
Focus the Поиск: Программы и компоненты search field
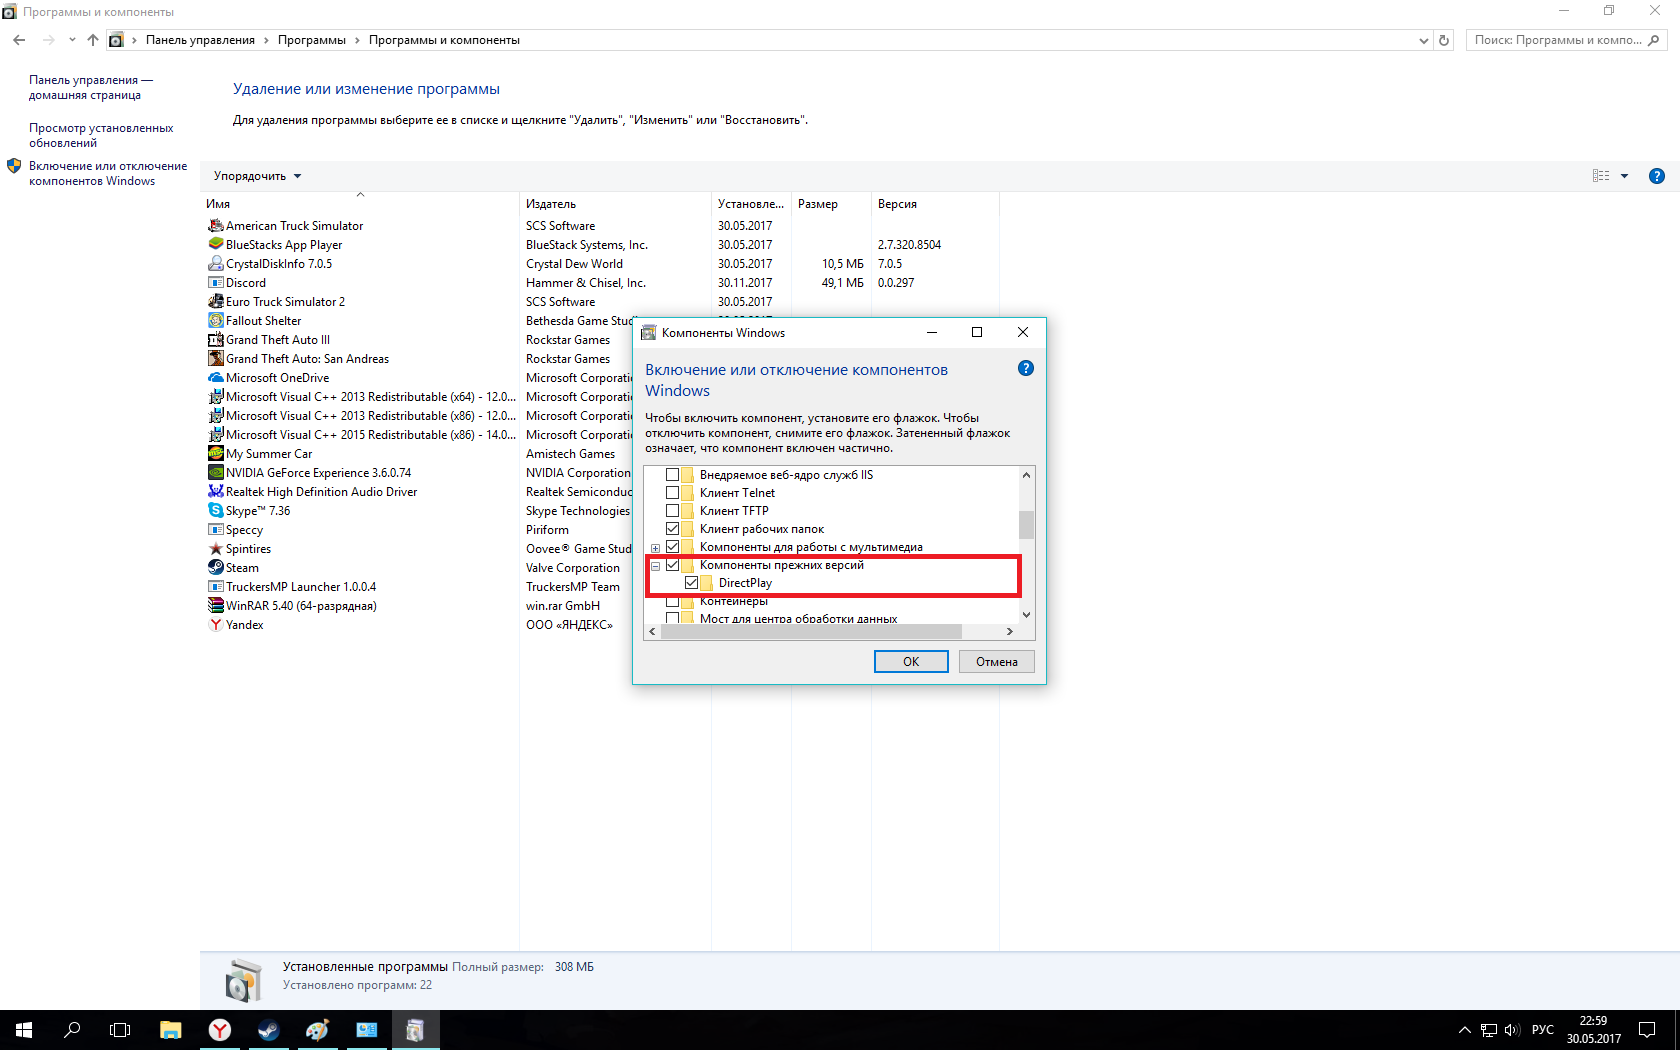tap(1565, 40)
